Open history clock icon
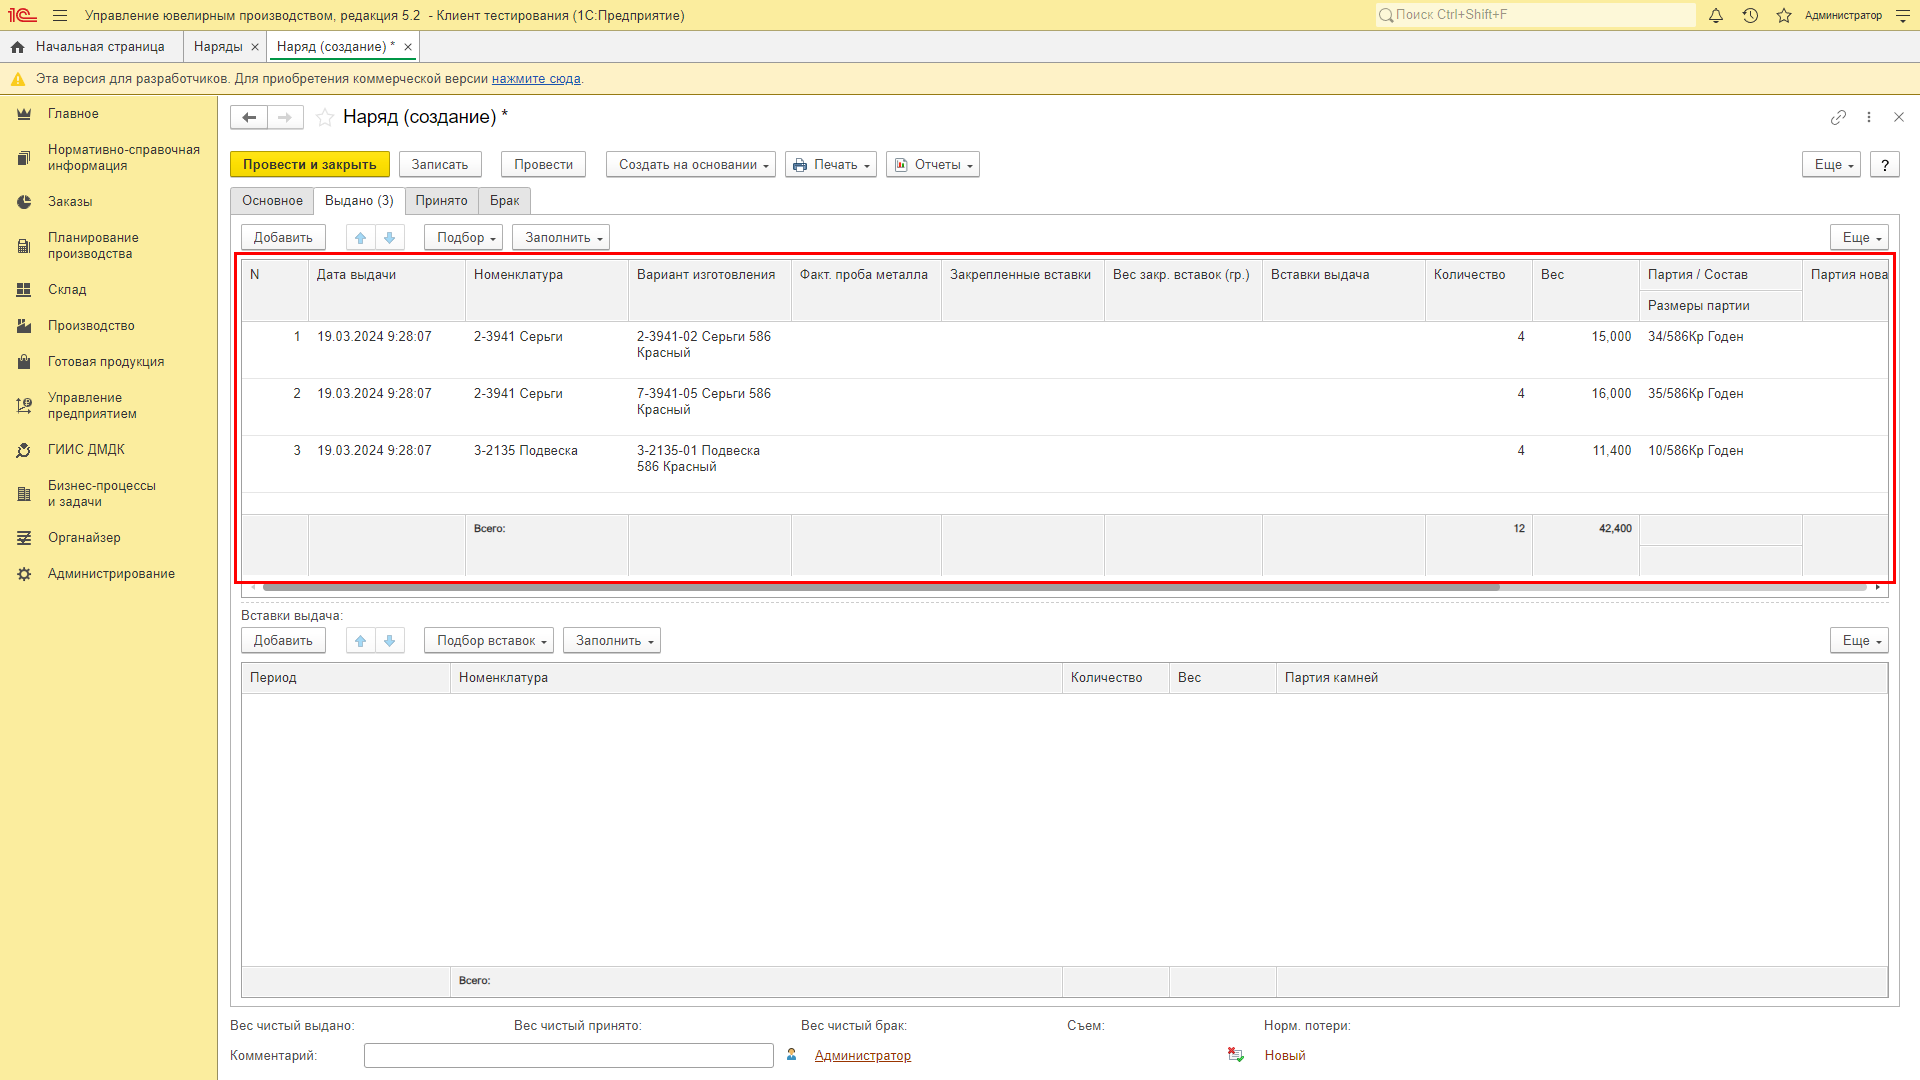 (x=1750, y=15)
